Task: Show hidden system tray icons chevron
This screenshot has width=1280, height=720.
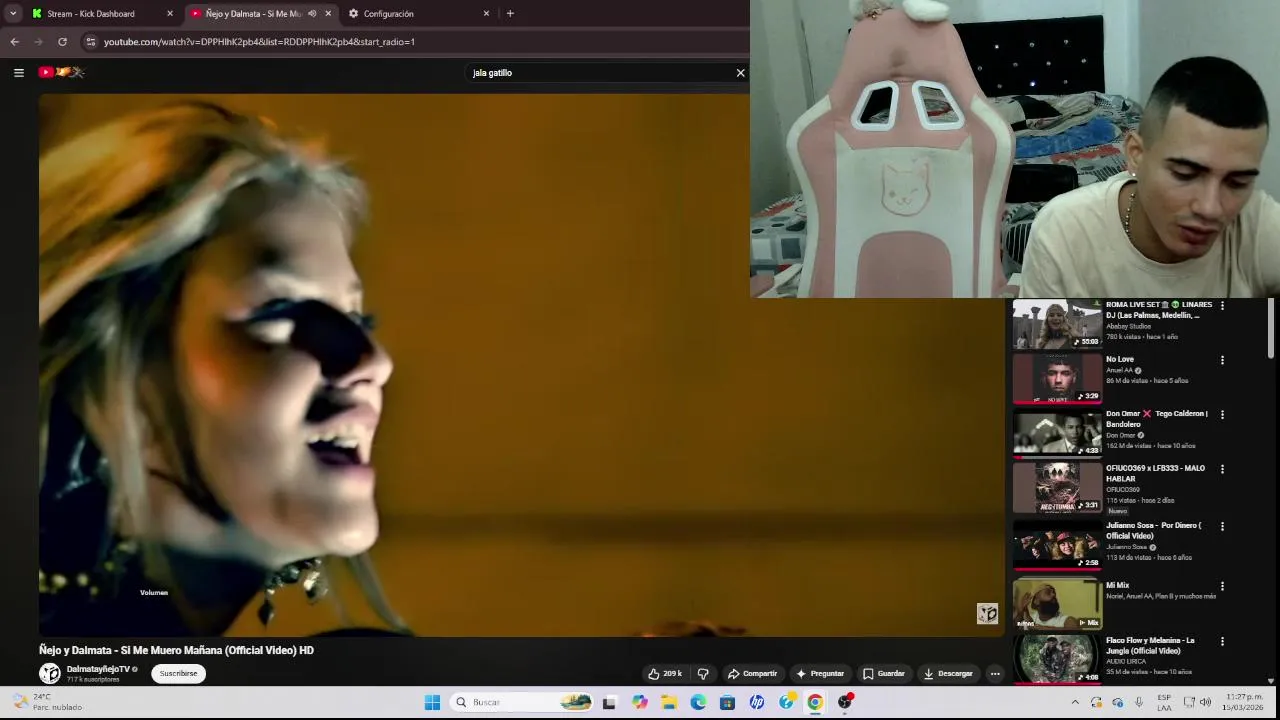Action: 1075,702
